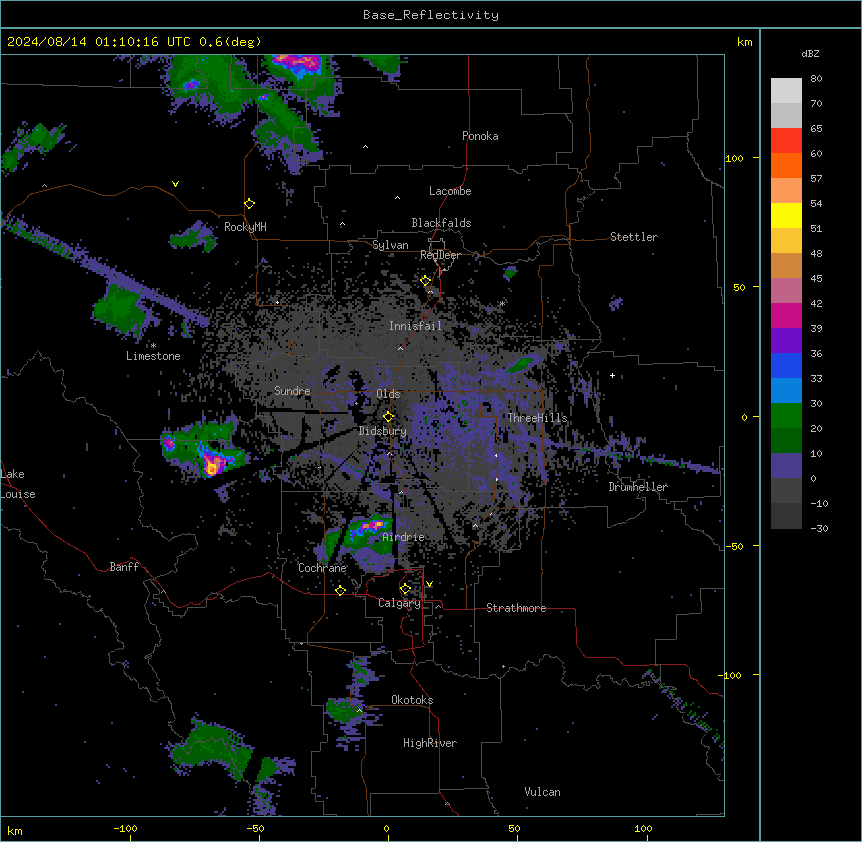Click the ThreeHills town label
The width and height of the screenshot is (862, 842).
[537, 418]
